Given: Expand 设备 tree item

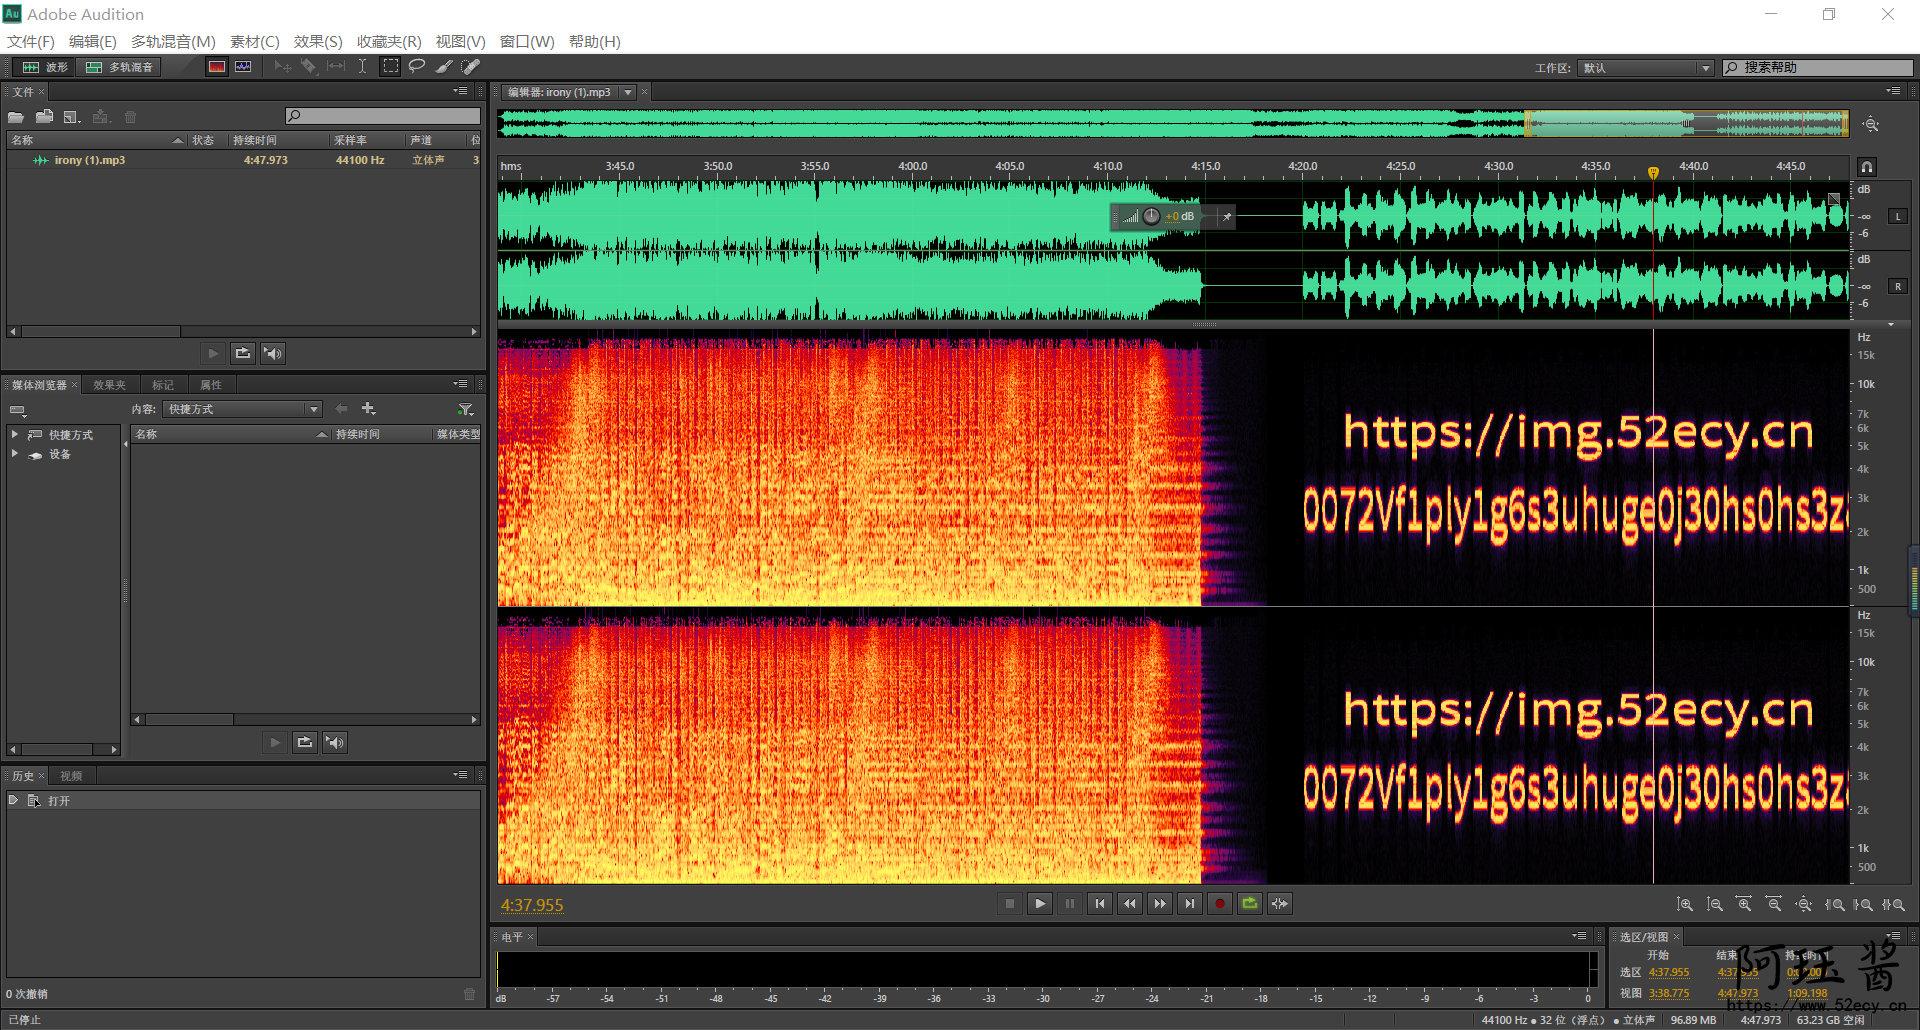Looking at the screenshot, I should point(15,454).
